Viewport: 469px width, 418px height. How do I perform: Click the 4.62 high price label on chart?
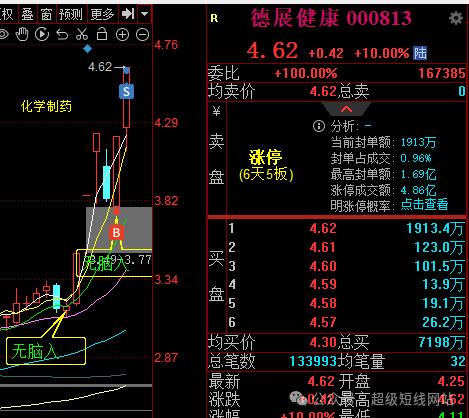coord(100,67)
